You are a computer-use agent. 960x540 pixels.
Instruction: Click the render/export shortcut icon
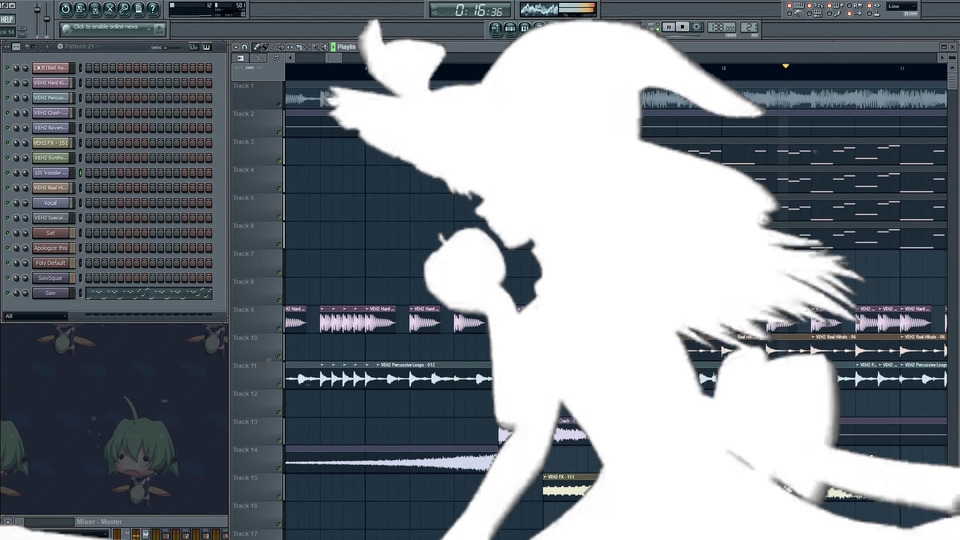pos(95,9)
